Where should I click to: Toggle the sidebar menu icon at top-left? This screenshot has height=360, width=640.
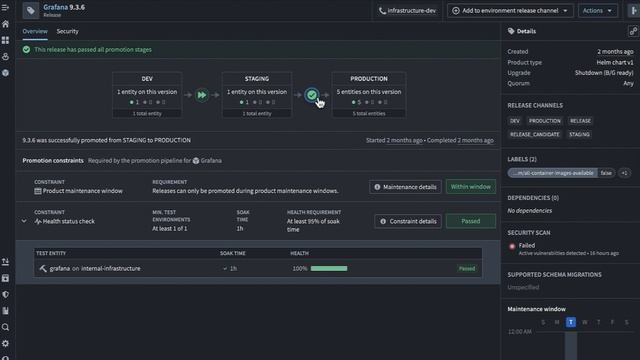coord(5,7)
